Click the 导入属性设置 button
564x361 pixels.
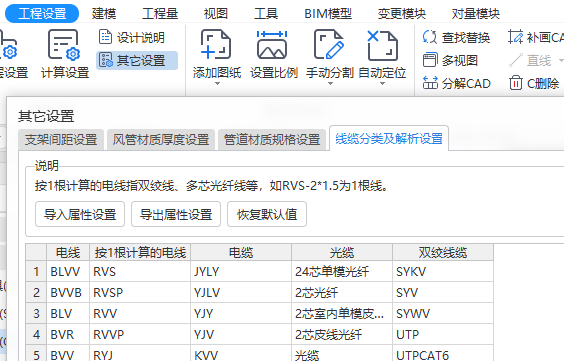[80, 215]
